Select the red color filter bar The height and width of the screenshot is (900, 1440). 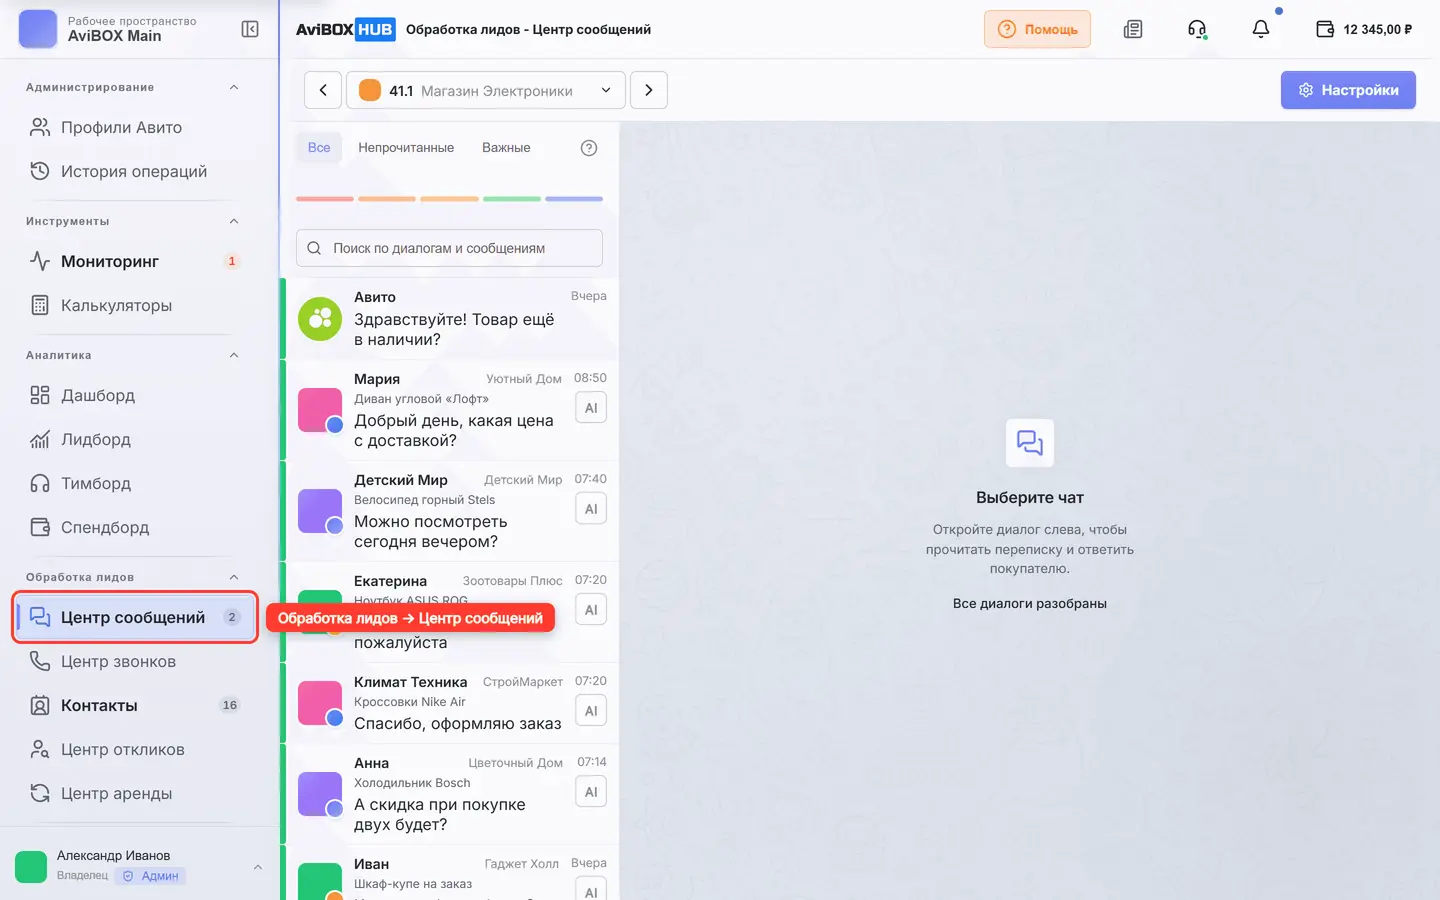click(x=324, y=199)
